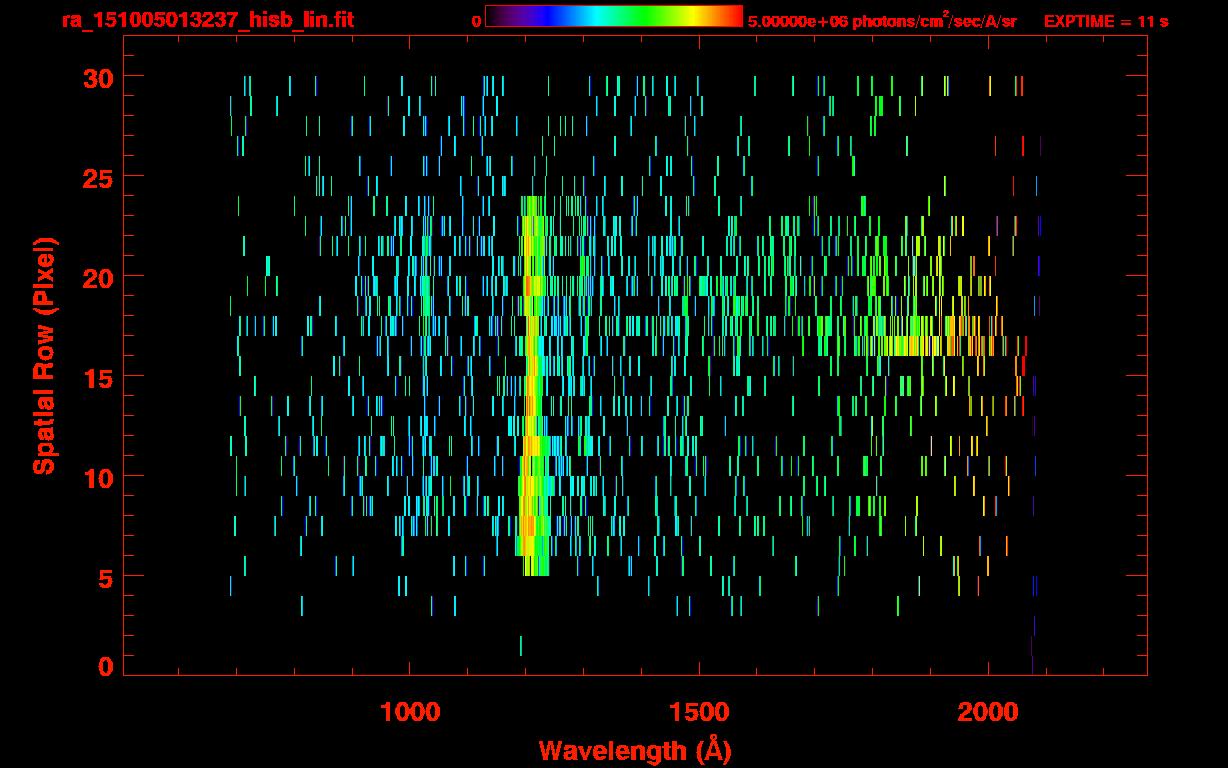Screen dimensions: 1228x768
Task: Click the bright yellow vertical emission line near 1216 Å
Action: pyautogui.click(x=532, y=386)
